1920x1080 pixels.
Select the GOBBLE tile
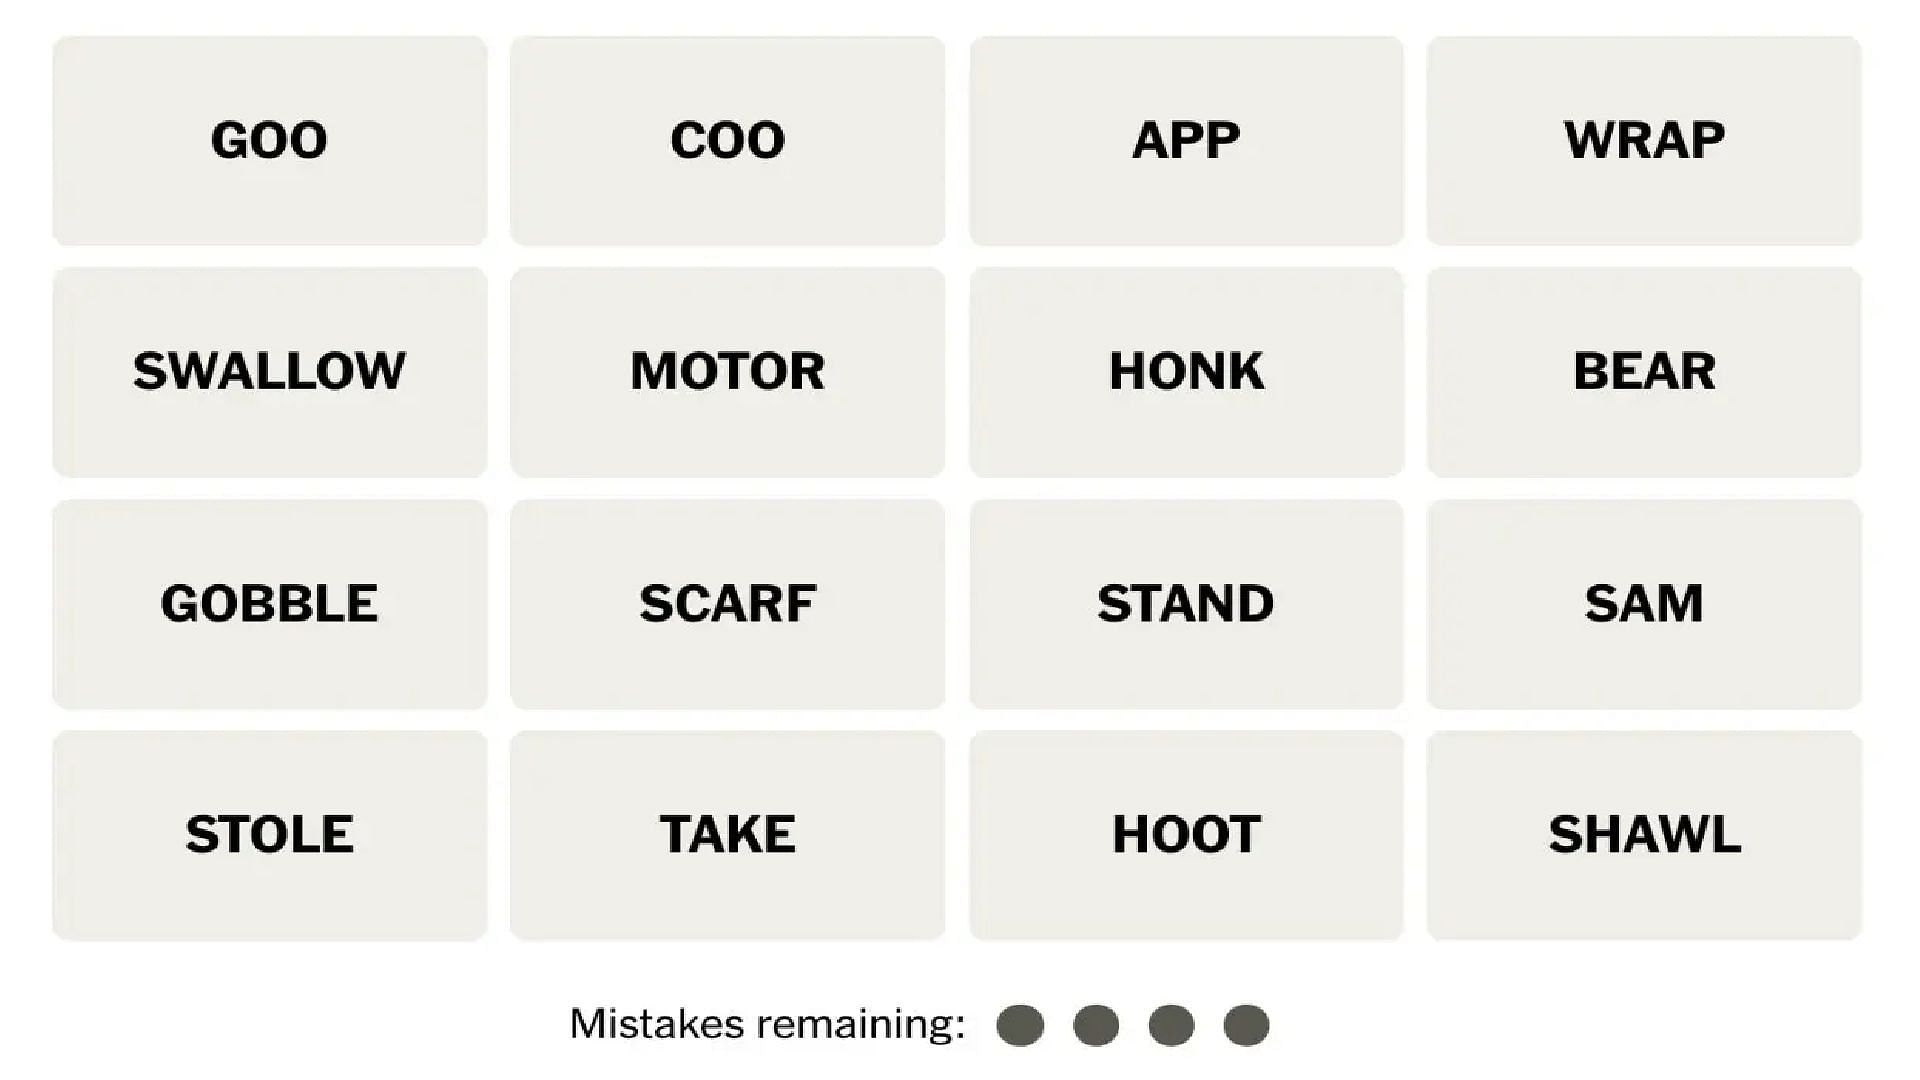270,601
